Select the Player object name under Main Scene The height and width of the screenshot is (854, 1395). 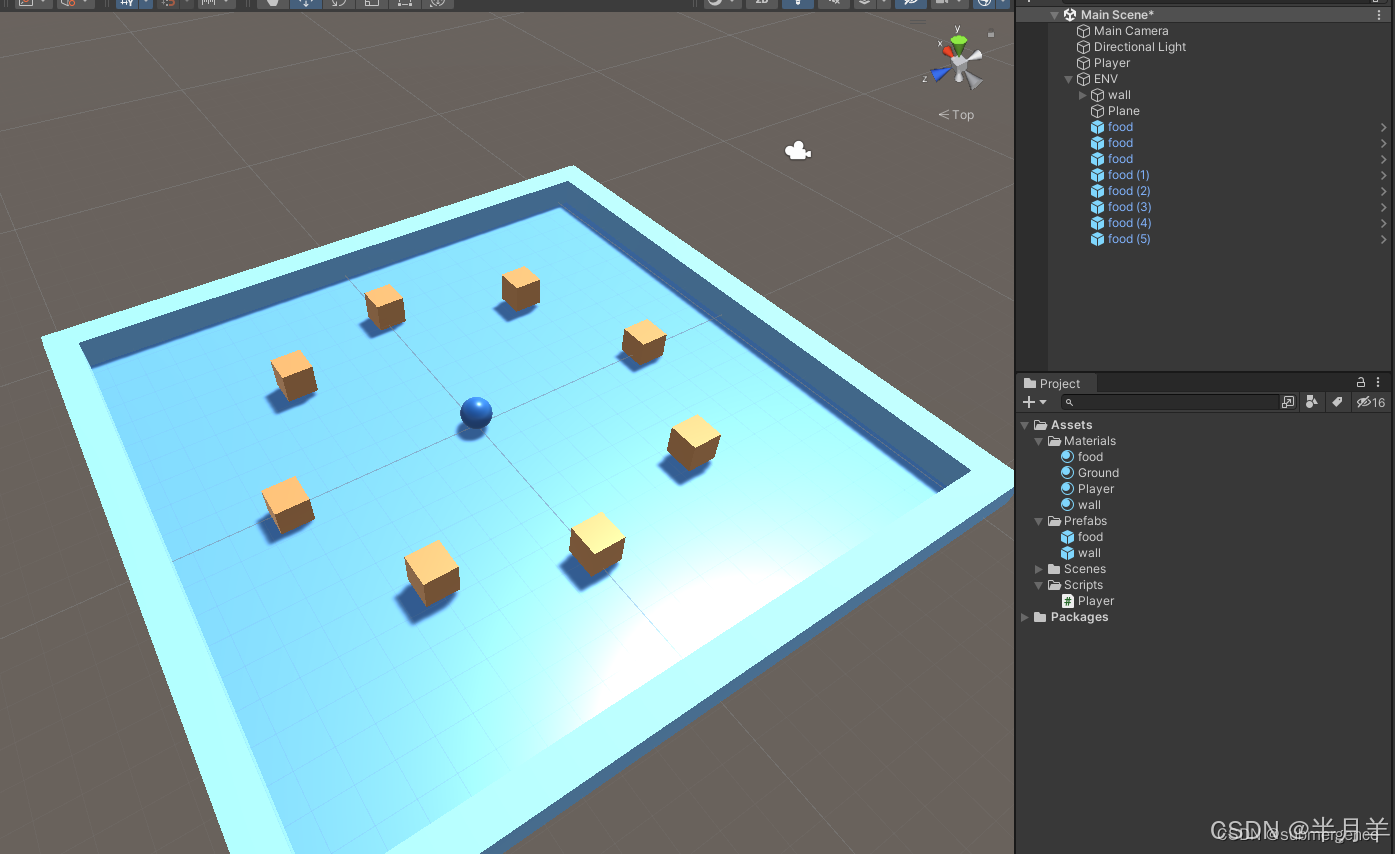coord(1112,63)
